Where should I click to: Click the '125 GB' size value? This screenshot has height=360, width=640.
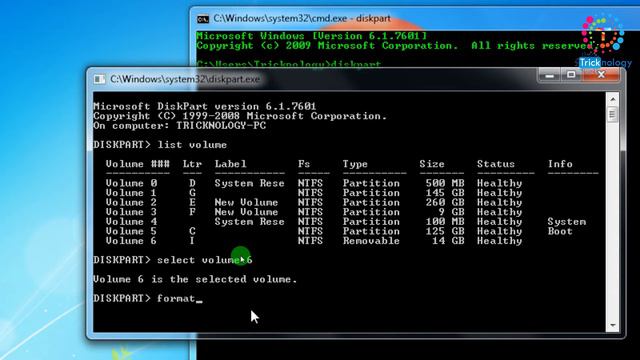444,231
